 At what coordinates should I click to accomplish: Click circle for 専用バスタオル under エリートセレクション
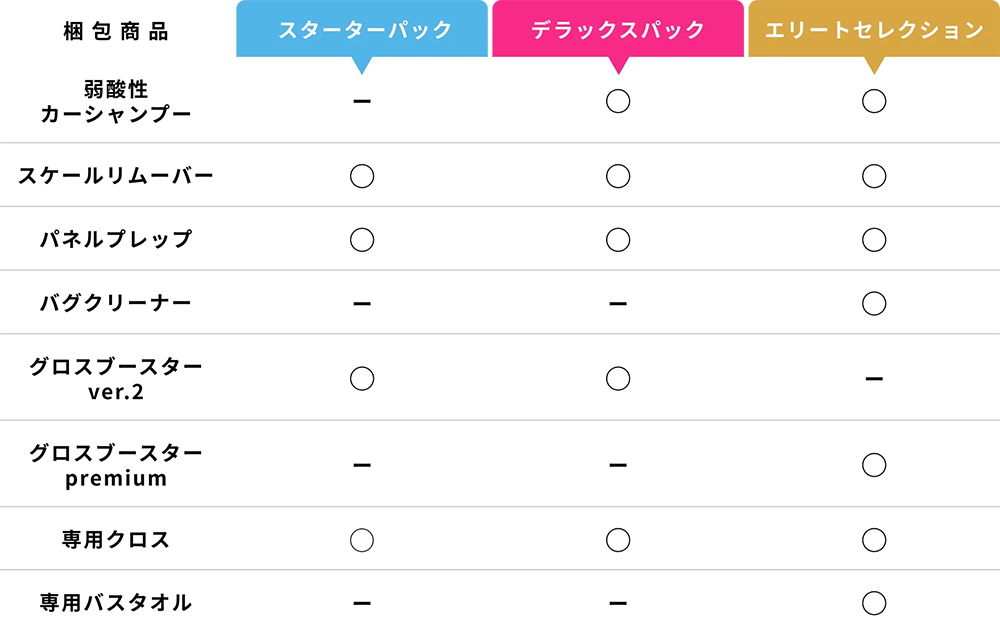click(874, 603)
